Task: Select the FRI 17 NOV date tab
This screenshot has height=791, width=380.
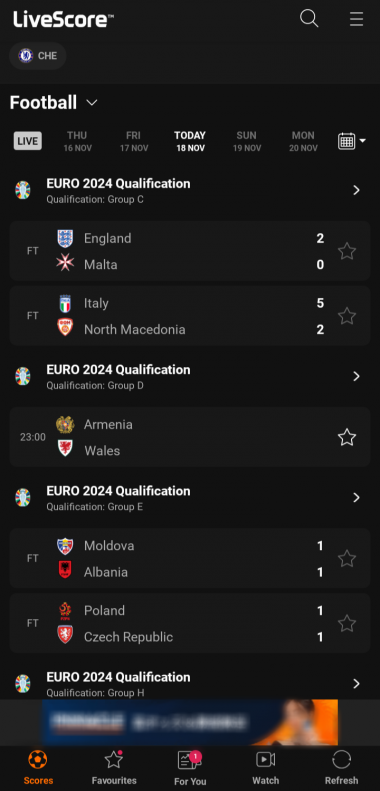Action: coord(134,141)
